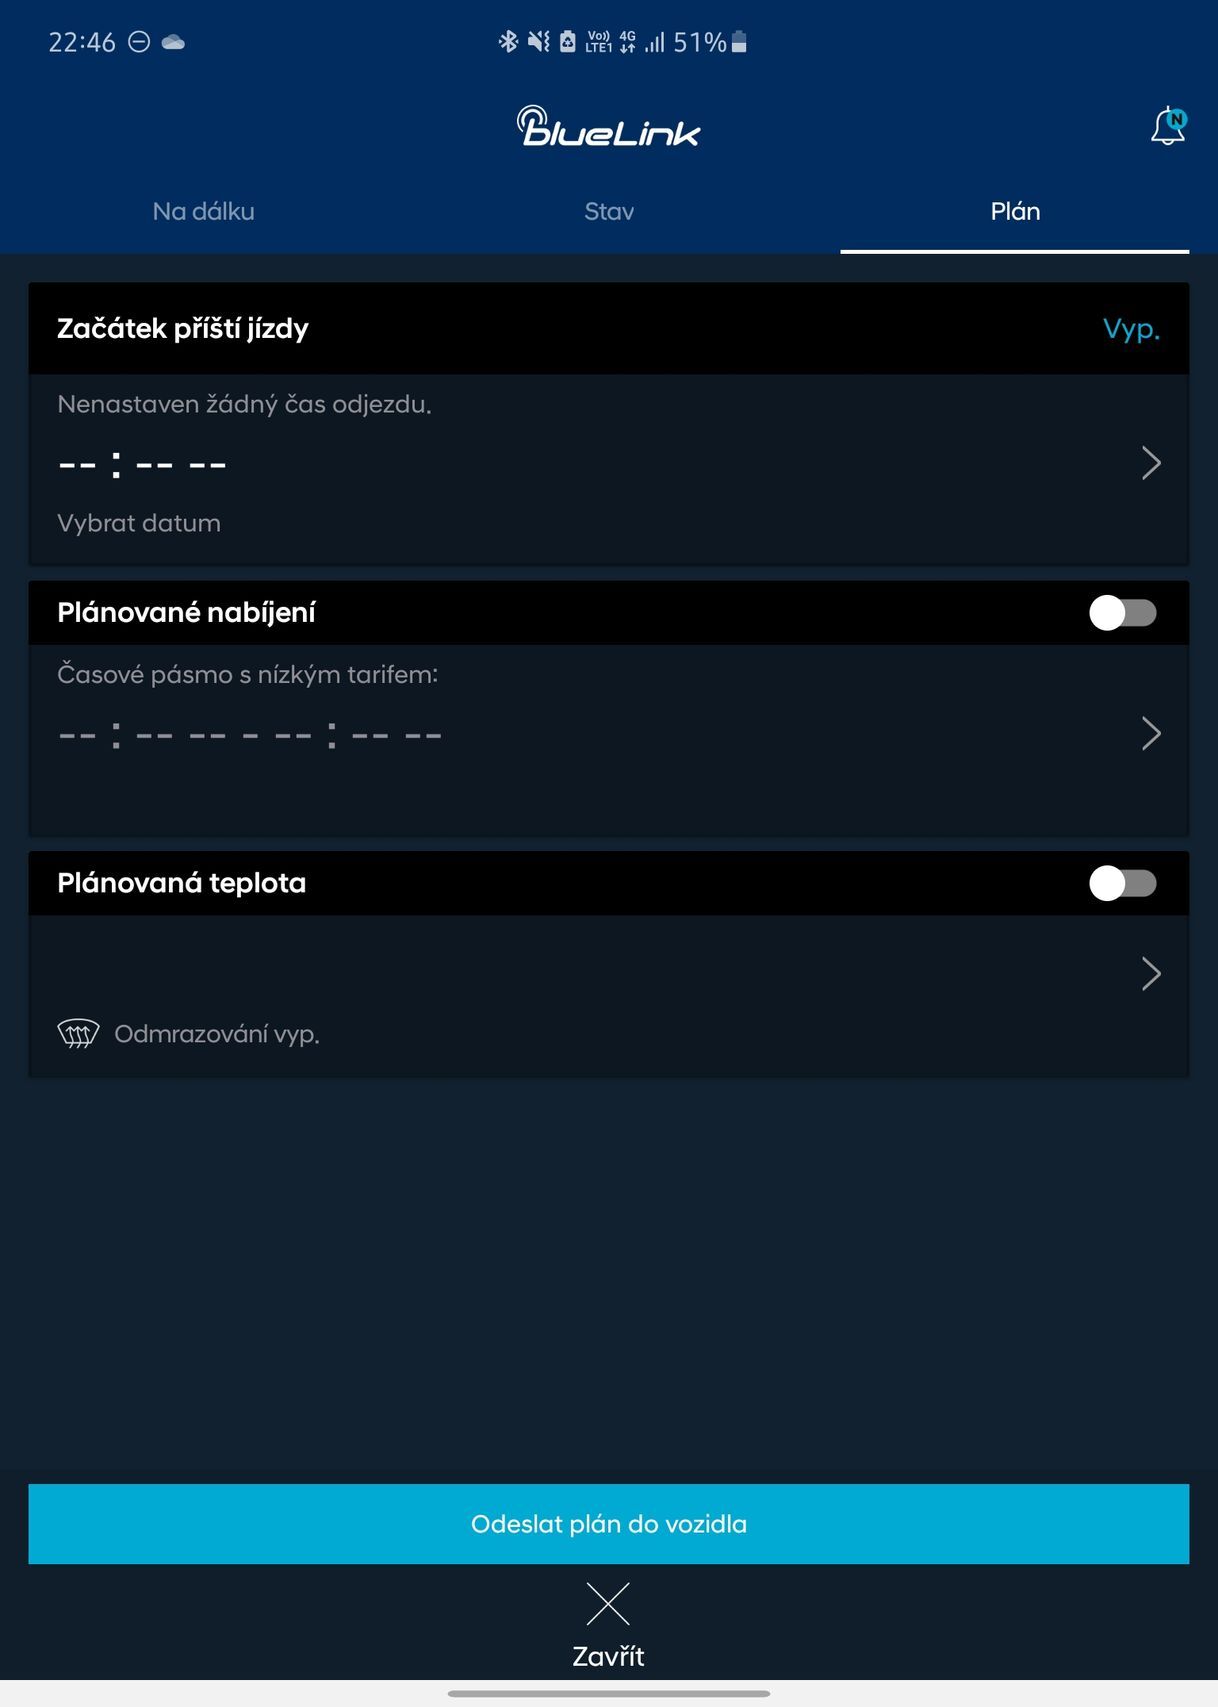The height and width of the screenshot is (1707, 1218).
Task: Tap the Zavřít label
Action: [608, 1656]
